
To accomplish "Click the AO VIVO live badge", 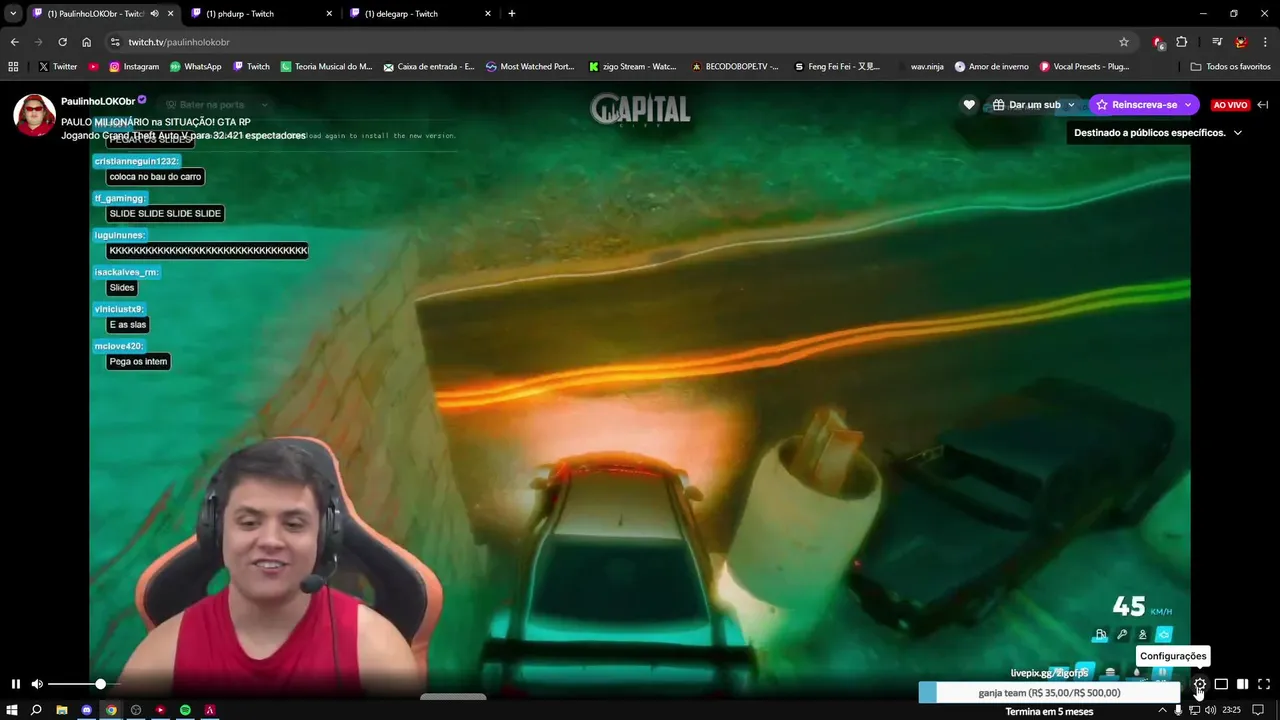I will click(1230, 105).
